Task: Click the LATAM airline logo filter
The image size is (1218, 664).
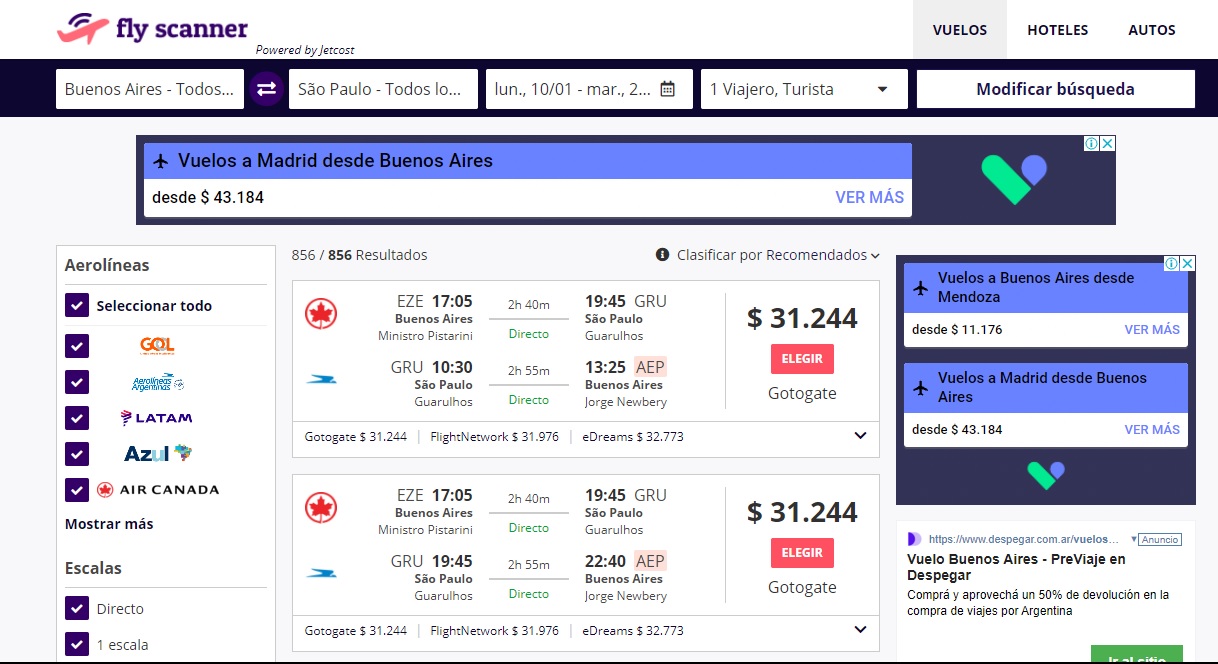Action: click(x=156, y=418)
